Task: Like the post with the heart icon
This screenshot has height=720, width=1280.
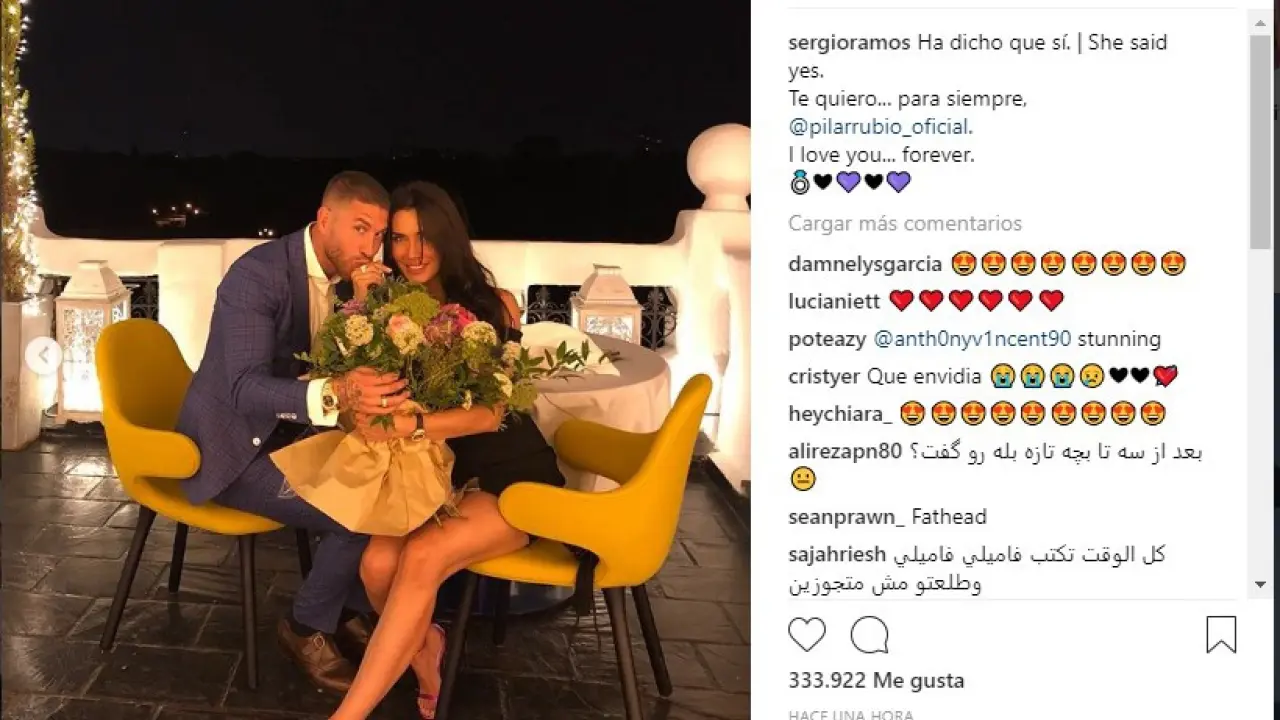Action: pos(807,635)
